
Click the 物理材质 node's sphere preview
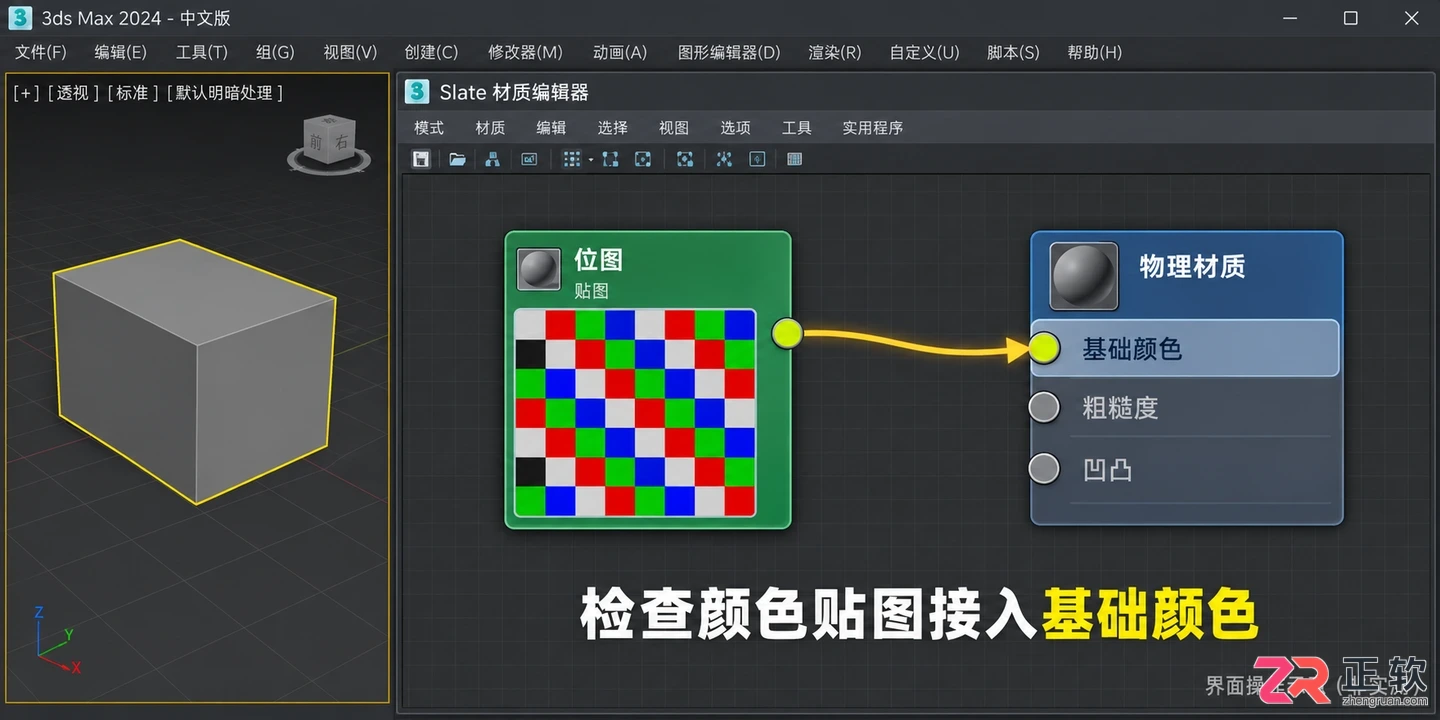1084,276
